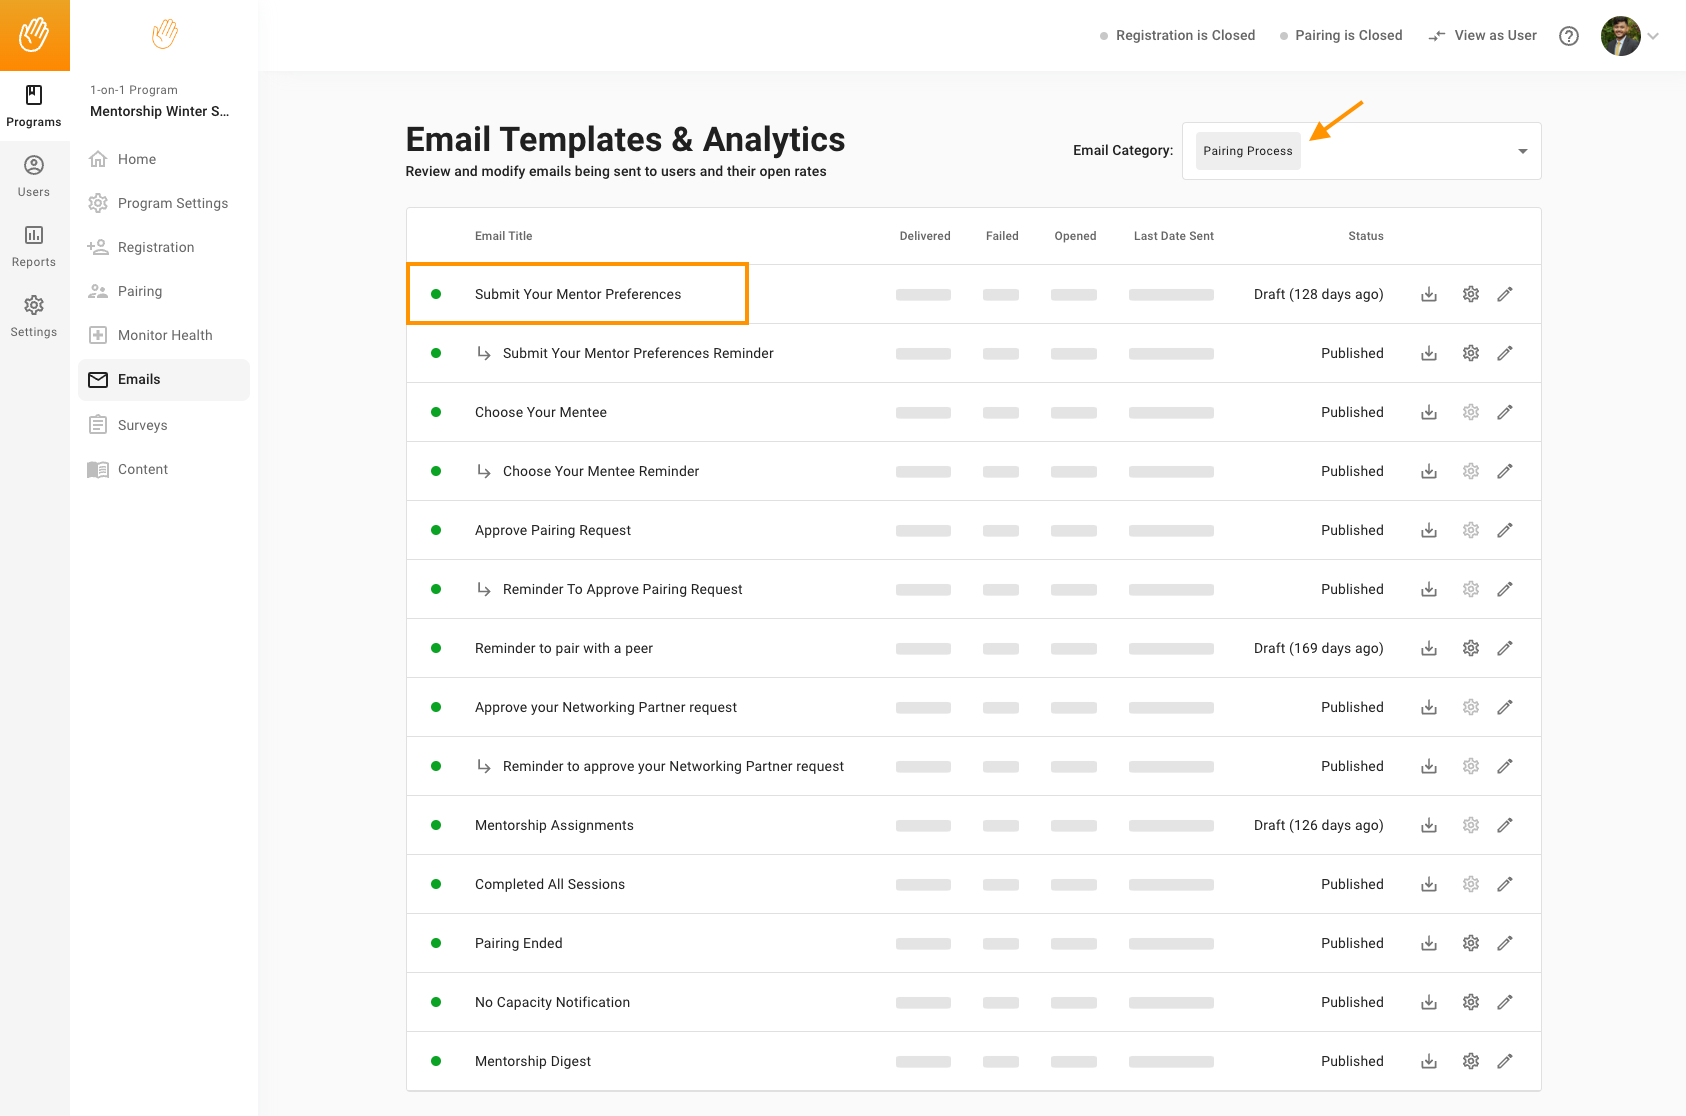This screenshot has width=1686, height=1116.
Task: Toggle View as User mode
Action: tap(1483, 36)
